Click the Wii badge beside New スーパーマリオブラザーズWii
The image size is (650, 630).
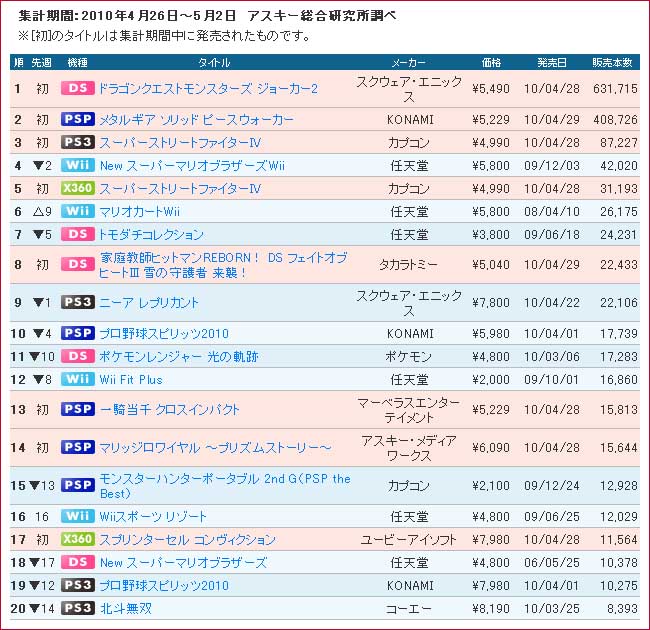[x=78, y=165]
